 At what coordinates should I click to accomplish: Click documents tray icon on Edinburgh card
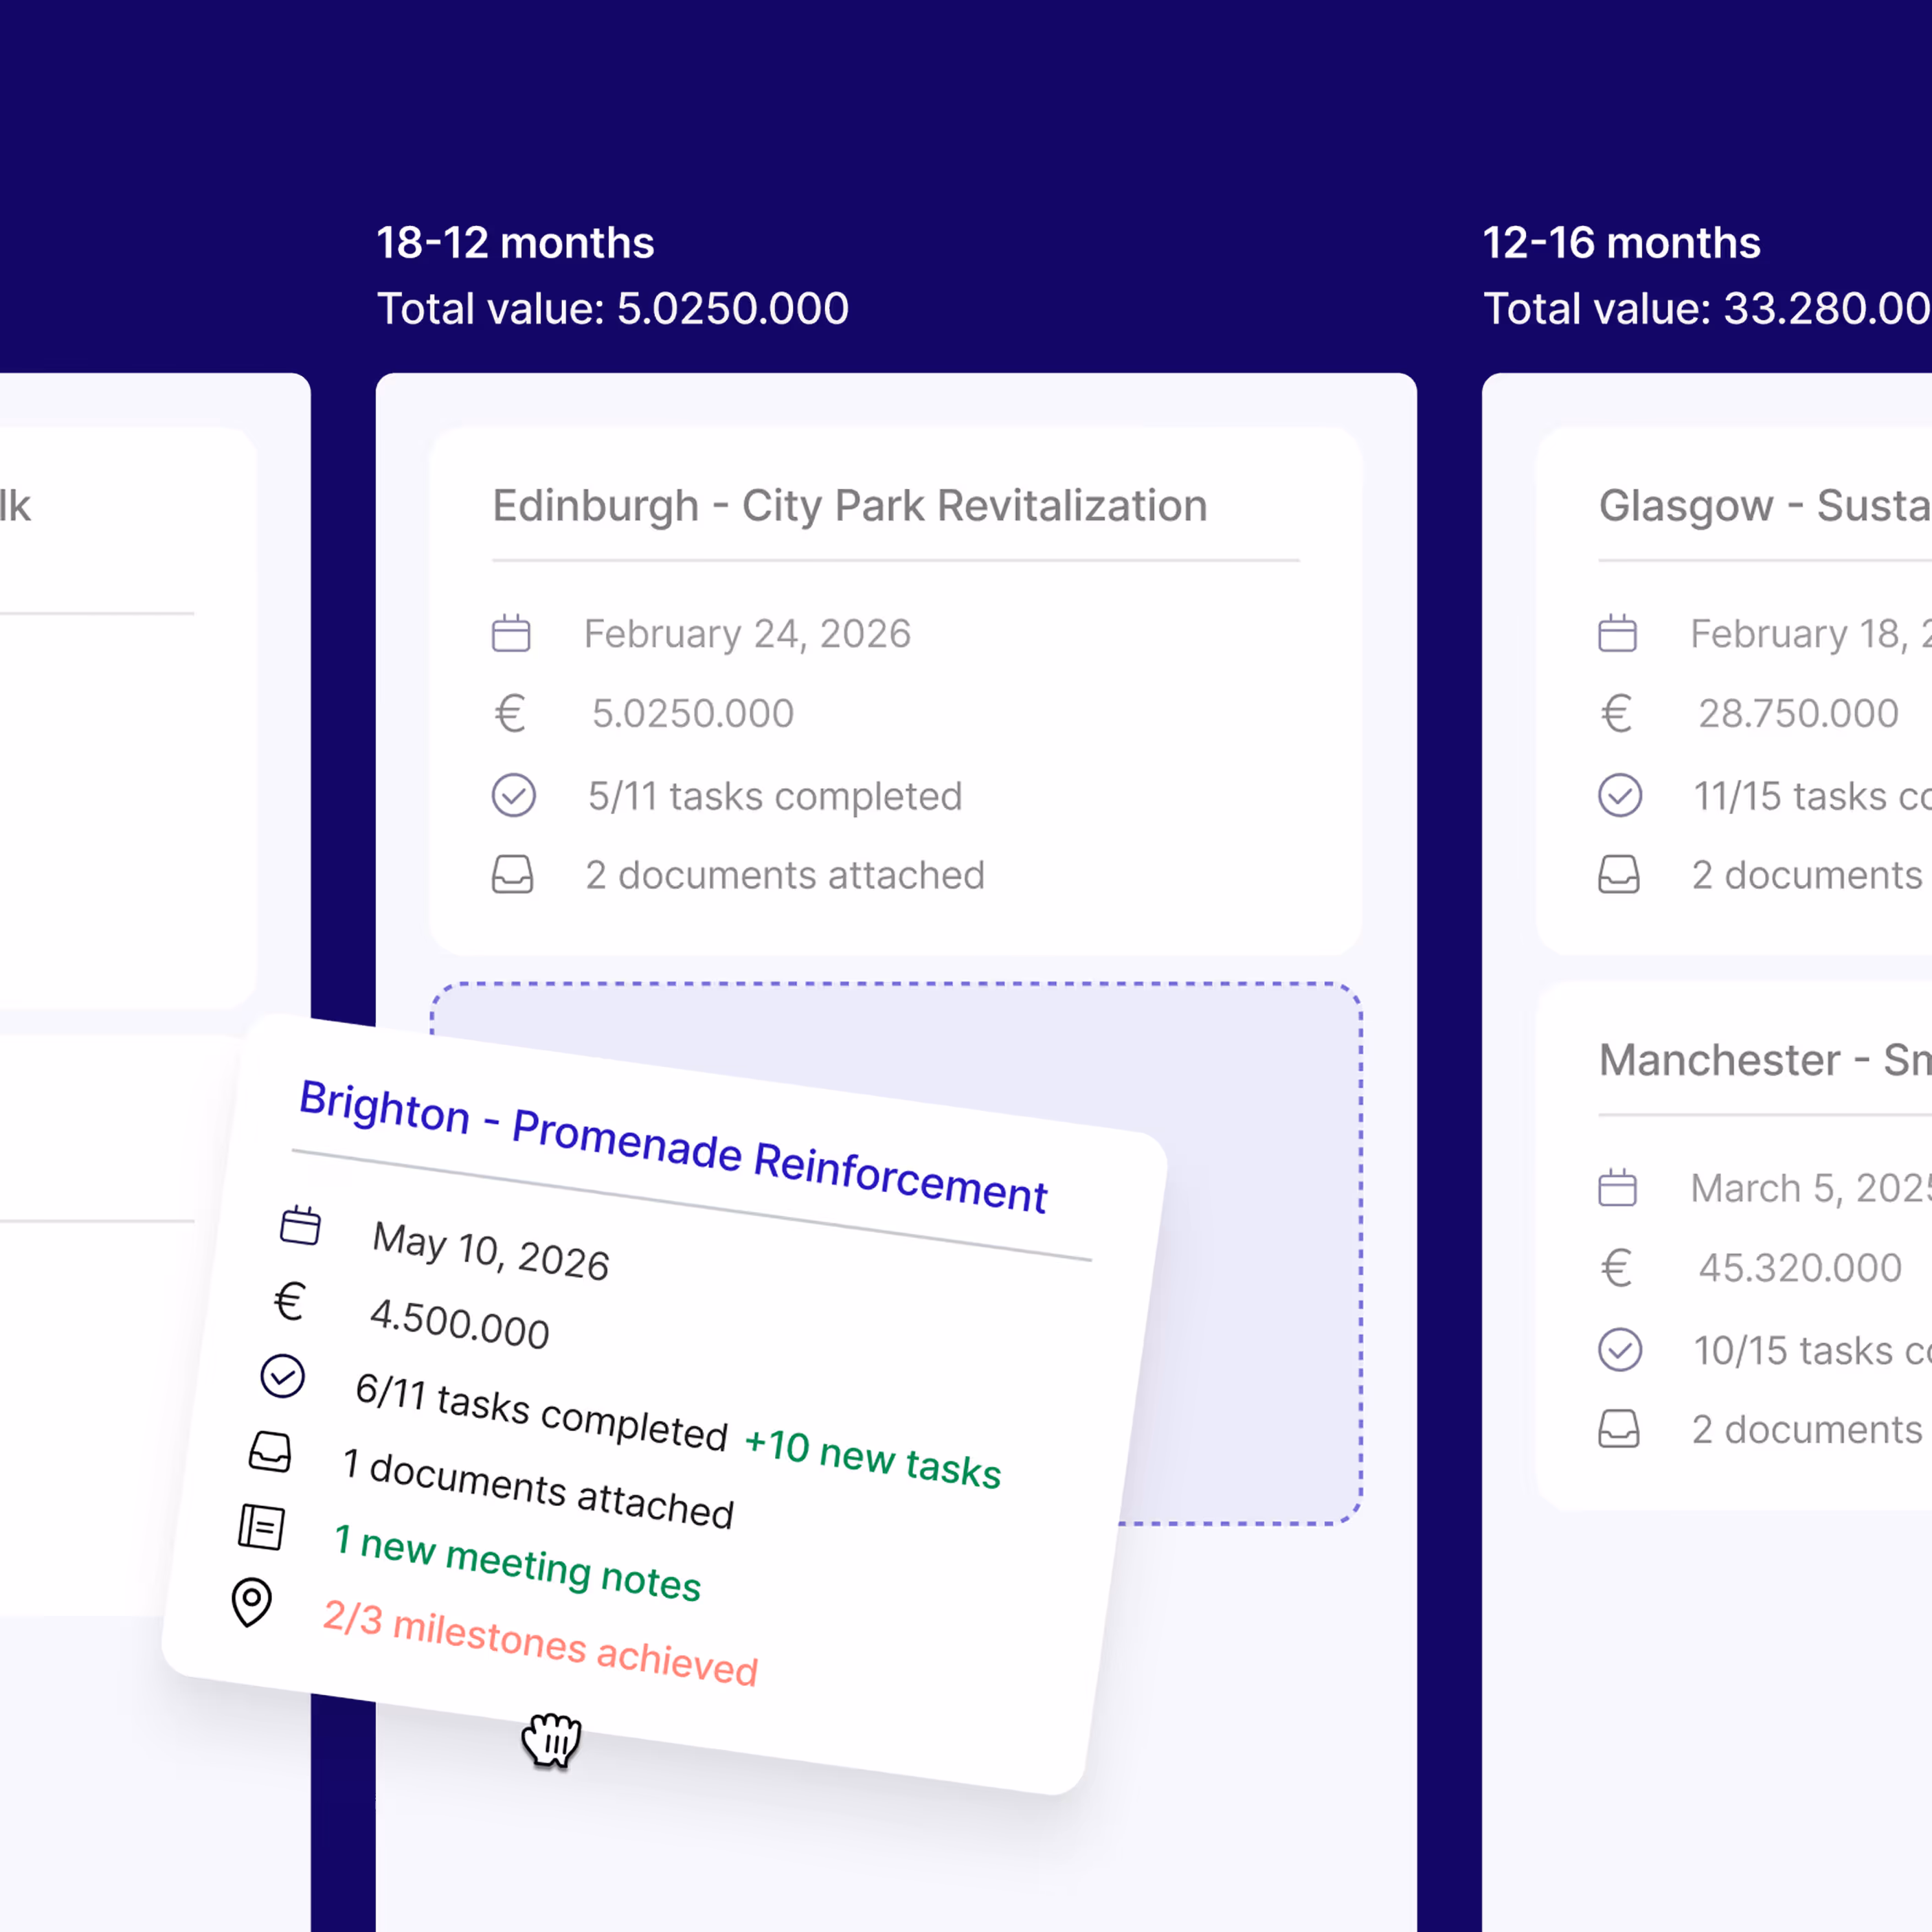(512, 875)
